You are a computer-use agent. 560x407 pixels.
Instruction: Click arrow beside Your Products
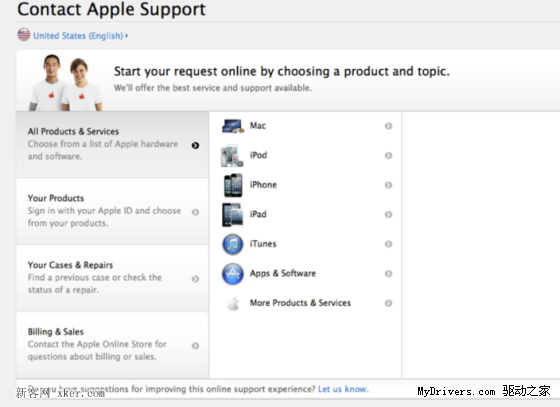[x=195, y=212]
